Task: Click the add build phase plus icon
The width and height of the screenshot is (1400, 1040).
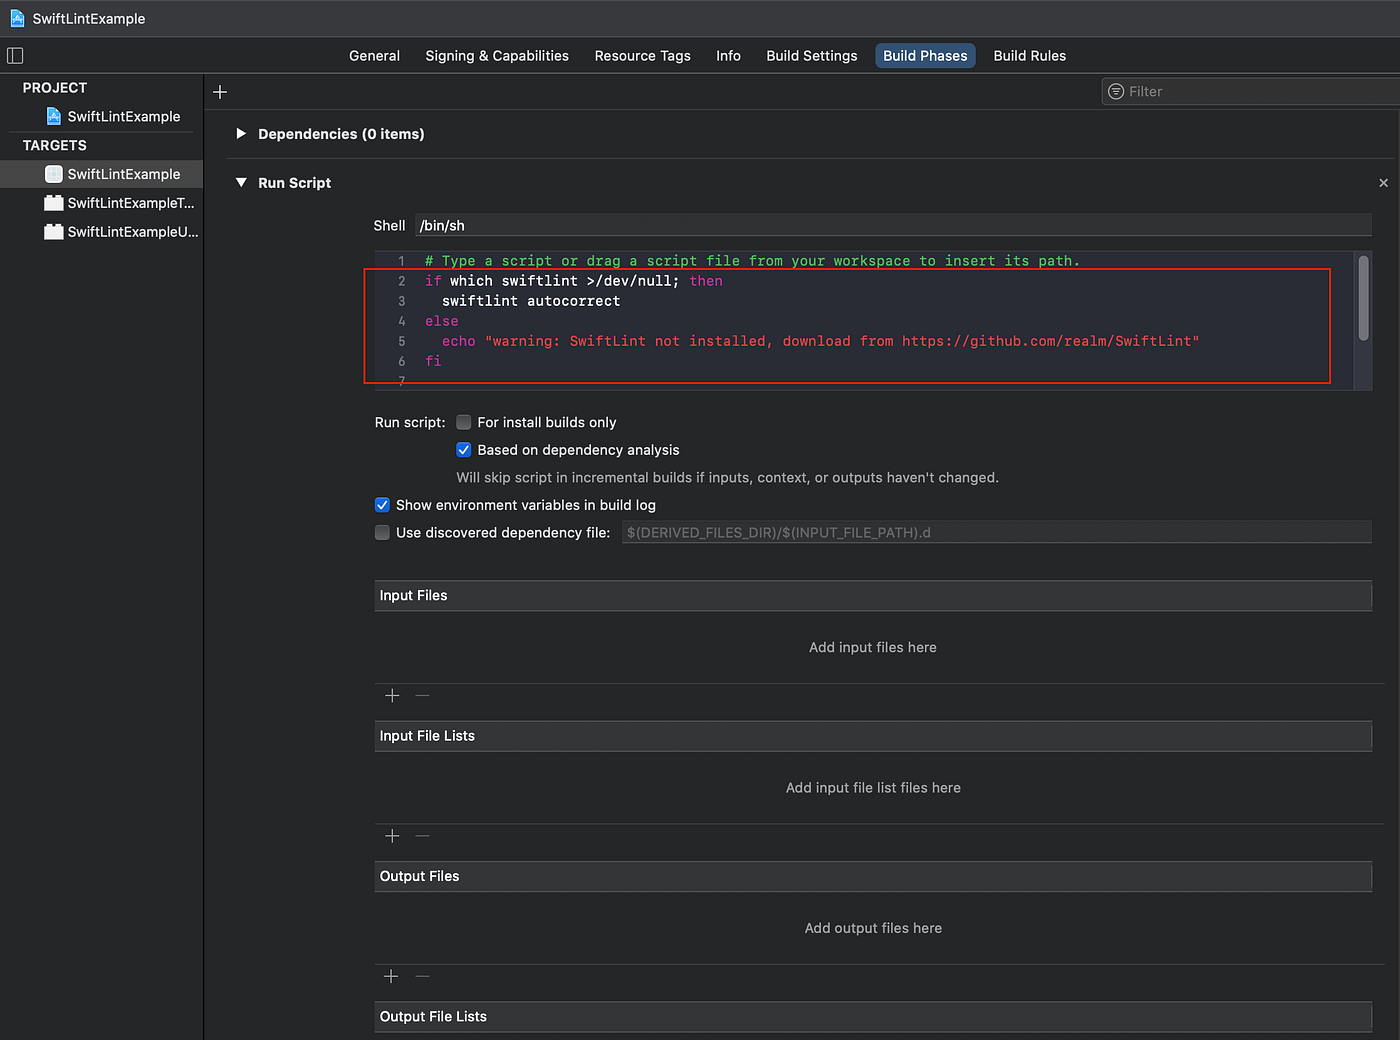Action: click(220, 91)
